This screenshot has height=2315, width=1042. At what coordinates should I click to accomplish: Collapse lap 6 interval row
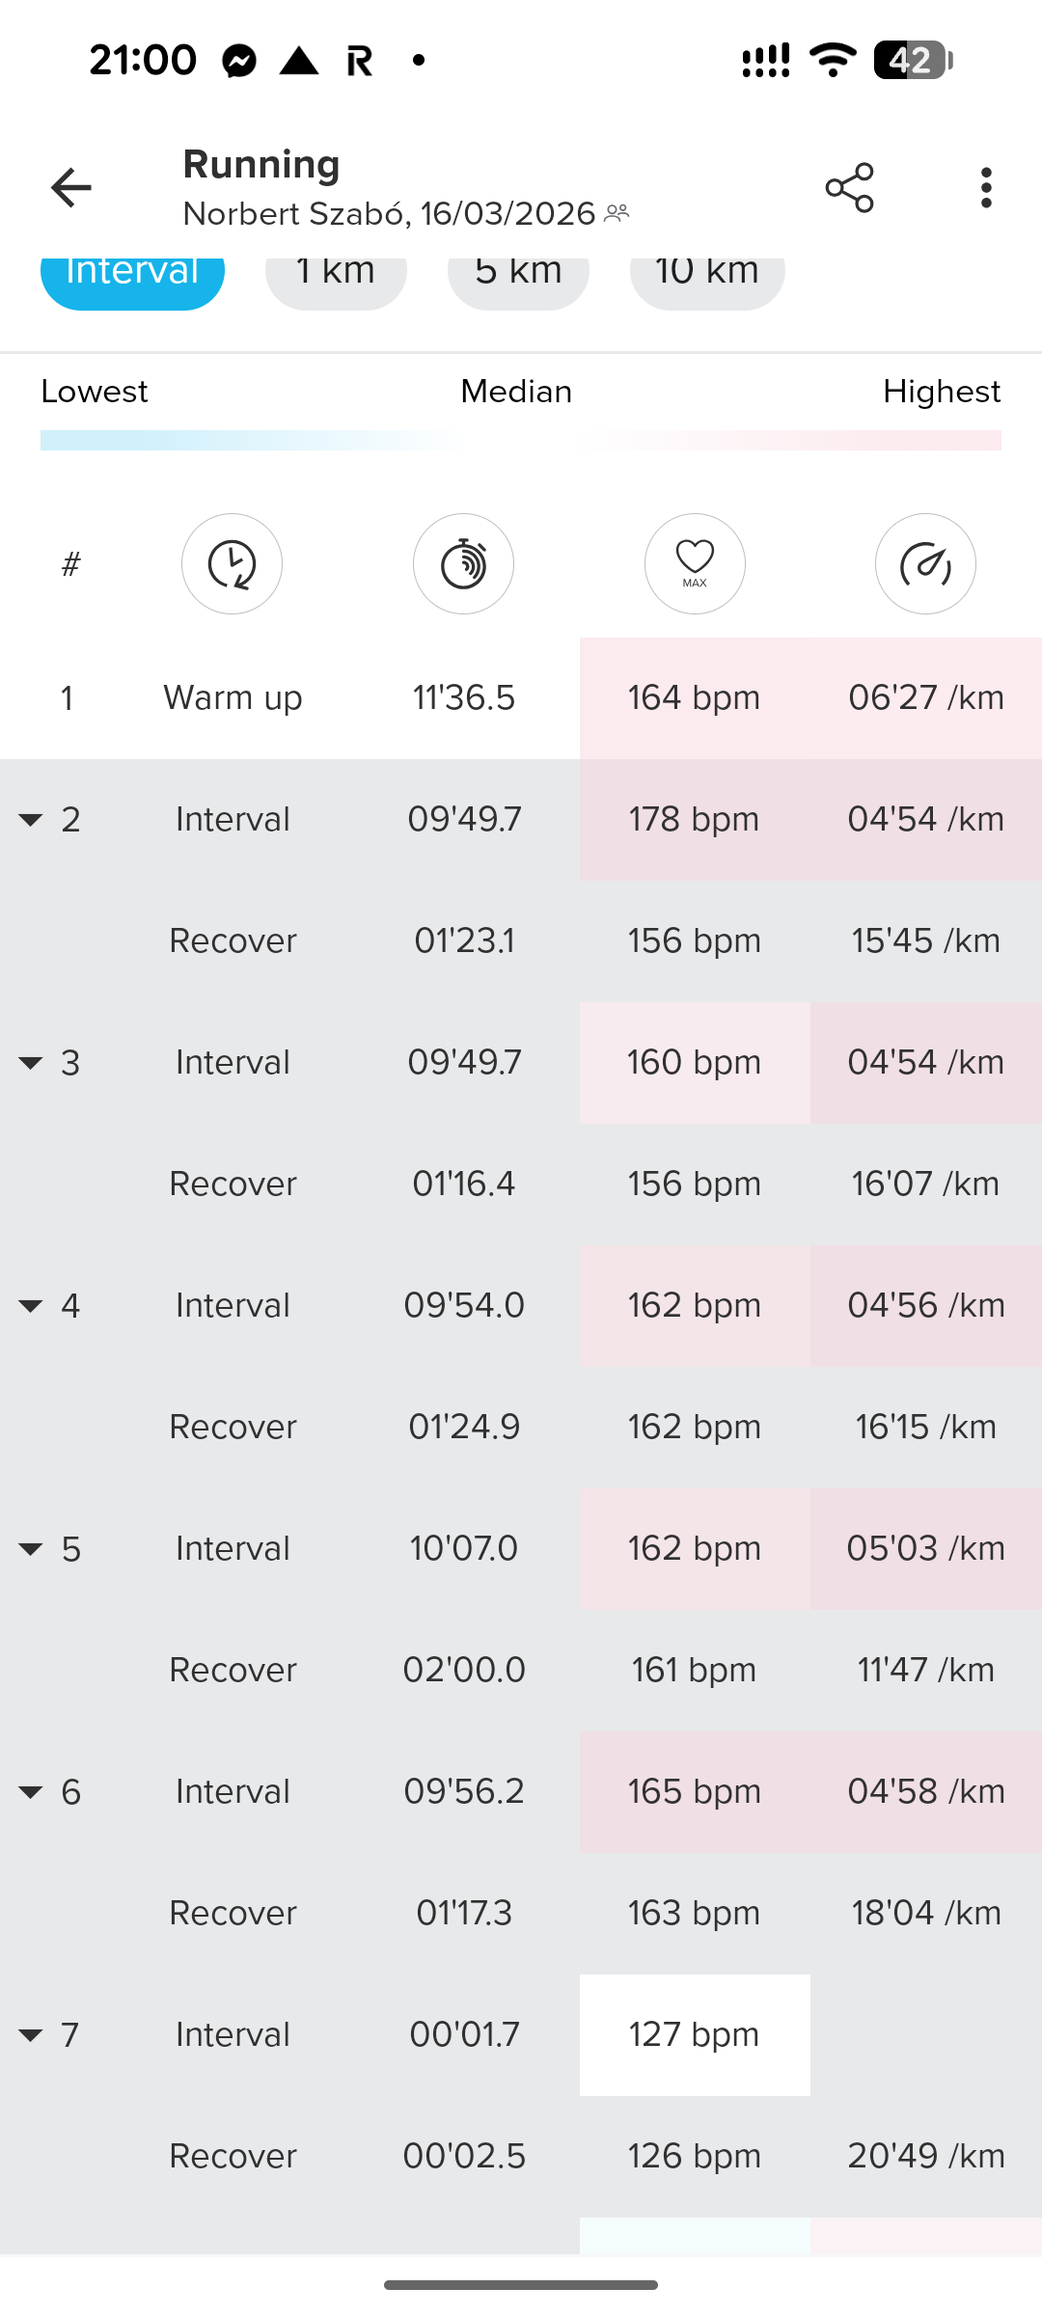coord(31,1792)
